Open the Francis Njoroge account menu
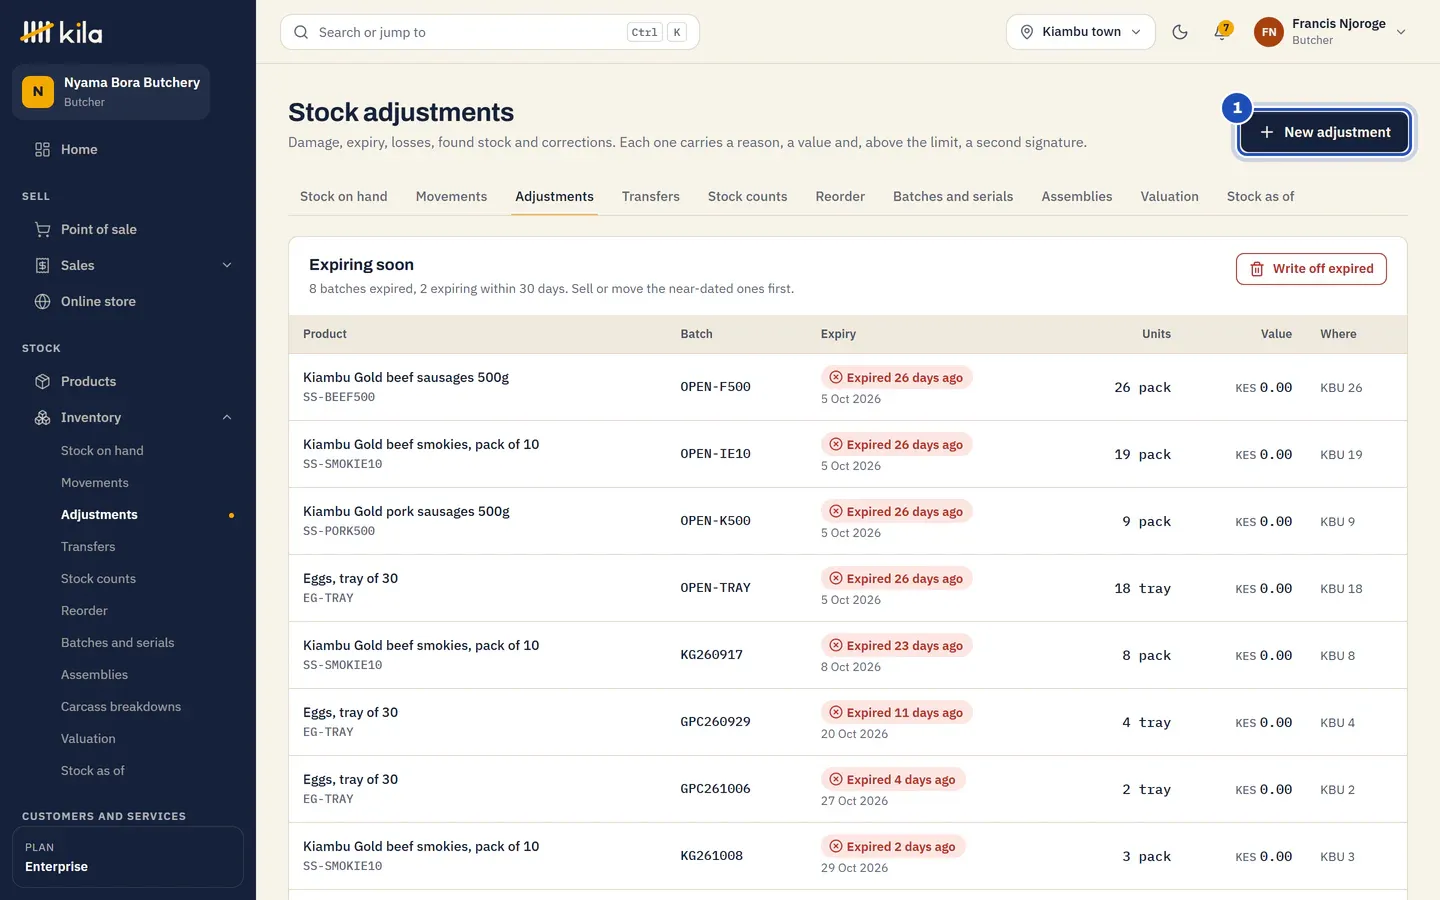The height and width of the screenshot is (900, 1440). [x=1332, y=32]
